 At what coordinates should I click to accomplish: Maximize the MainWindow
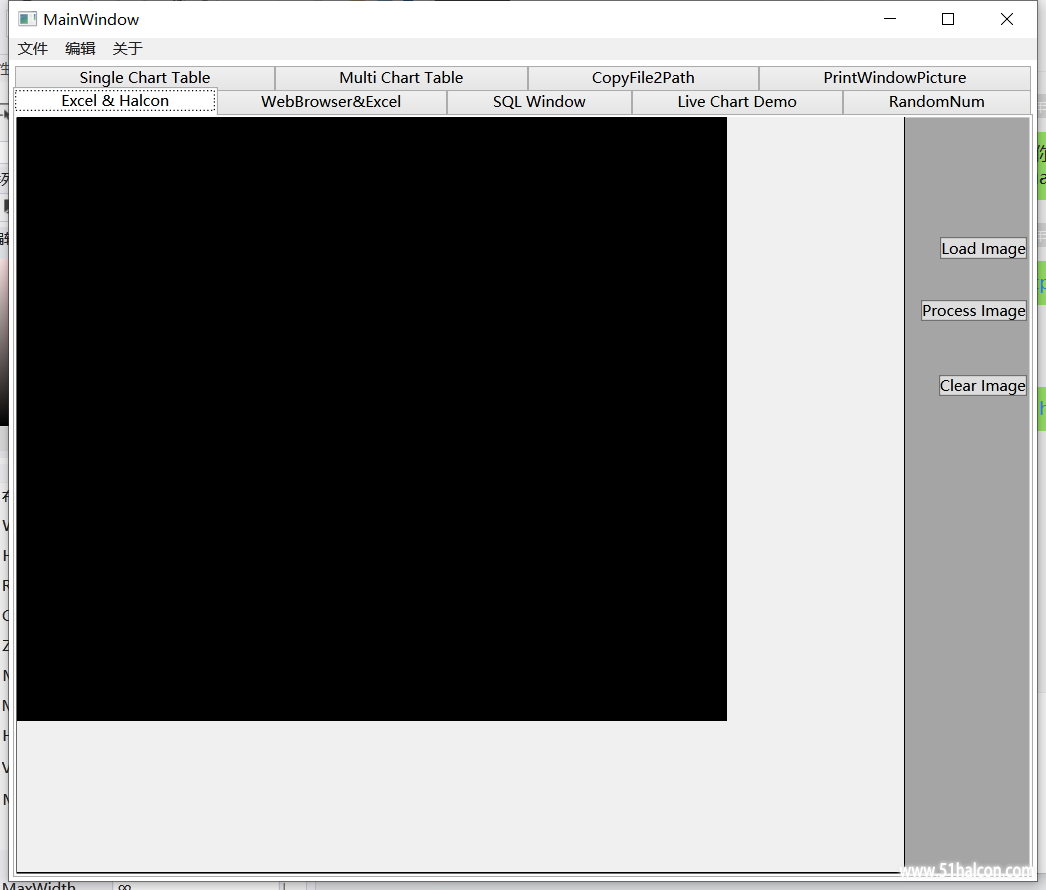coord(948,19)
